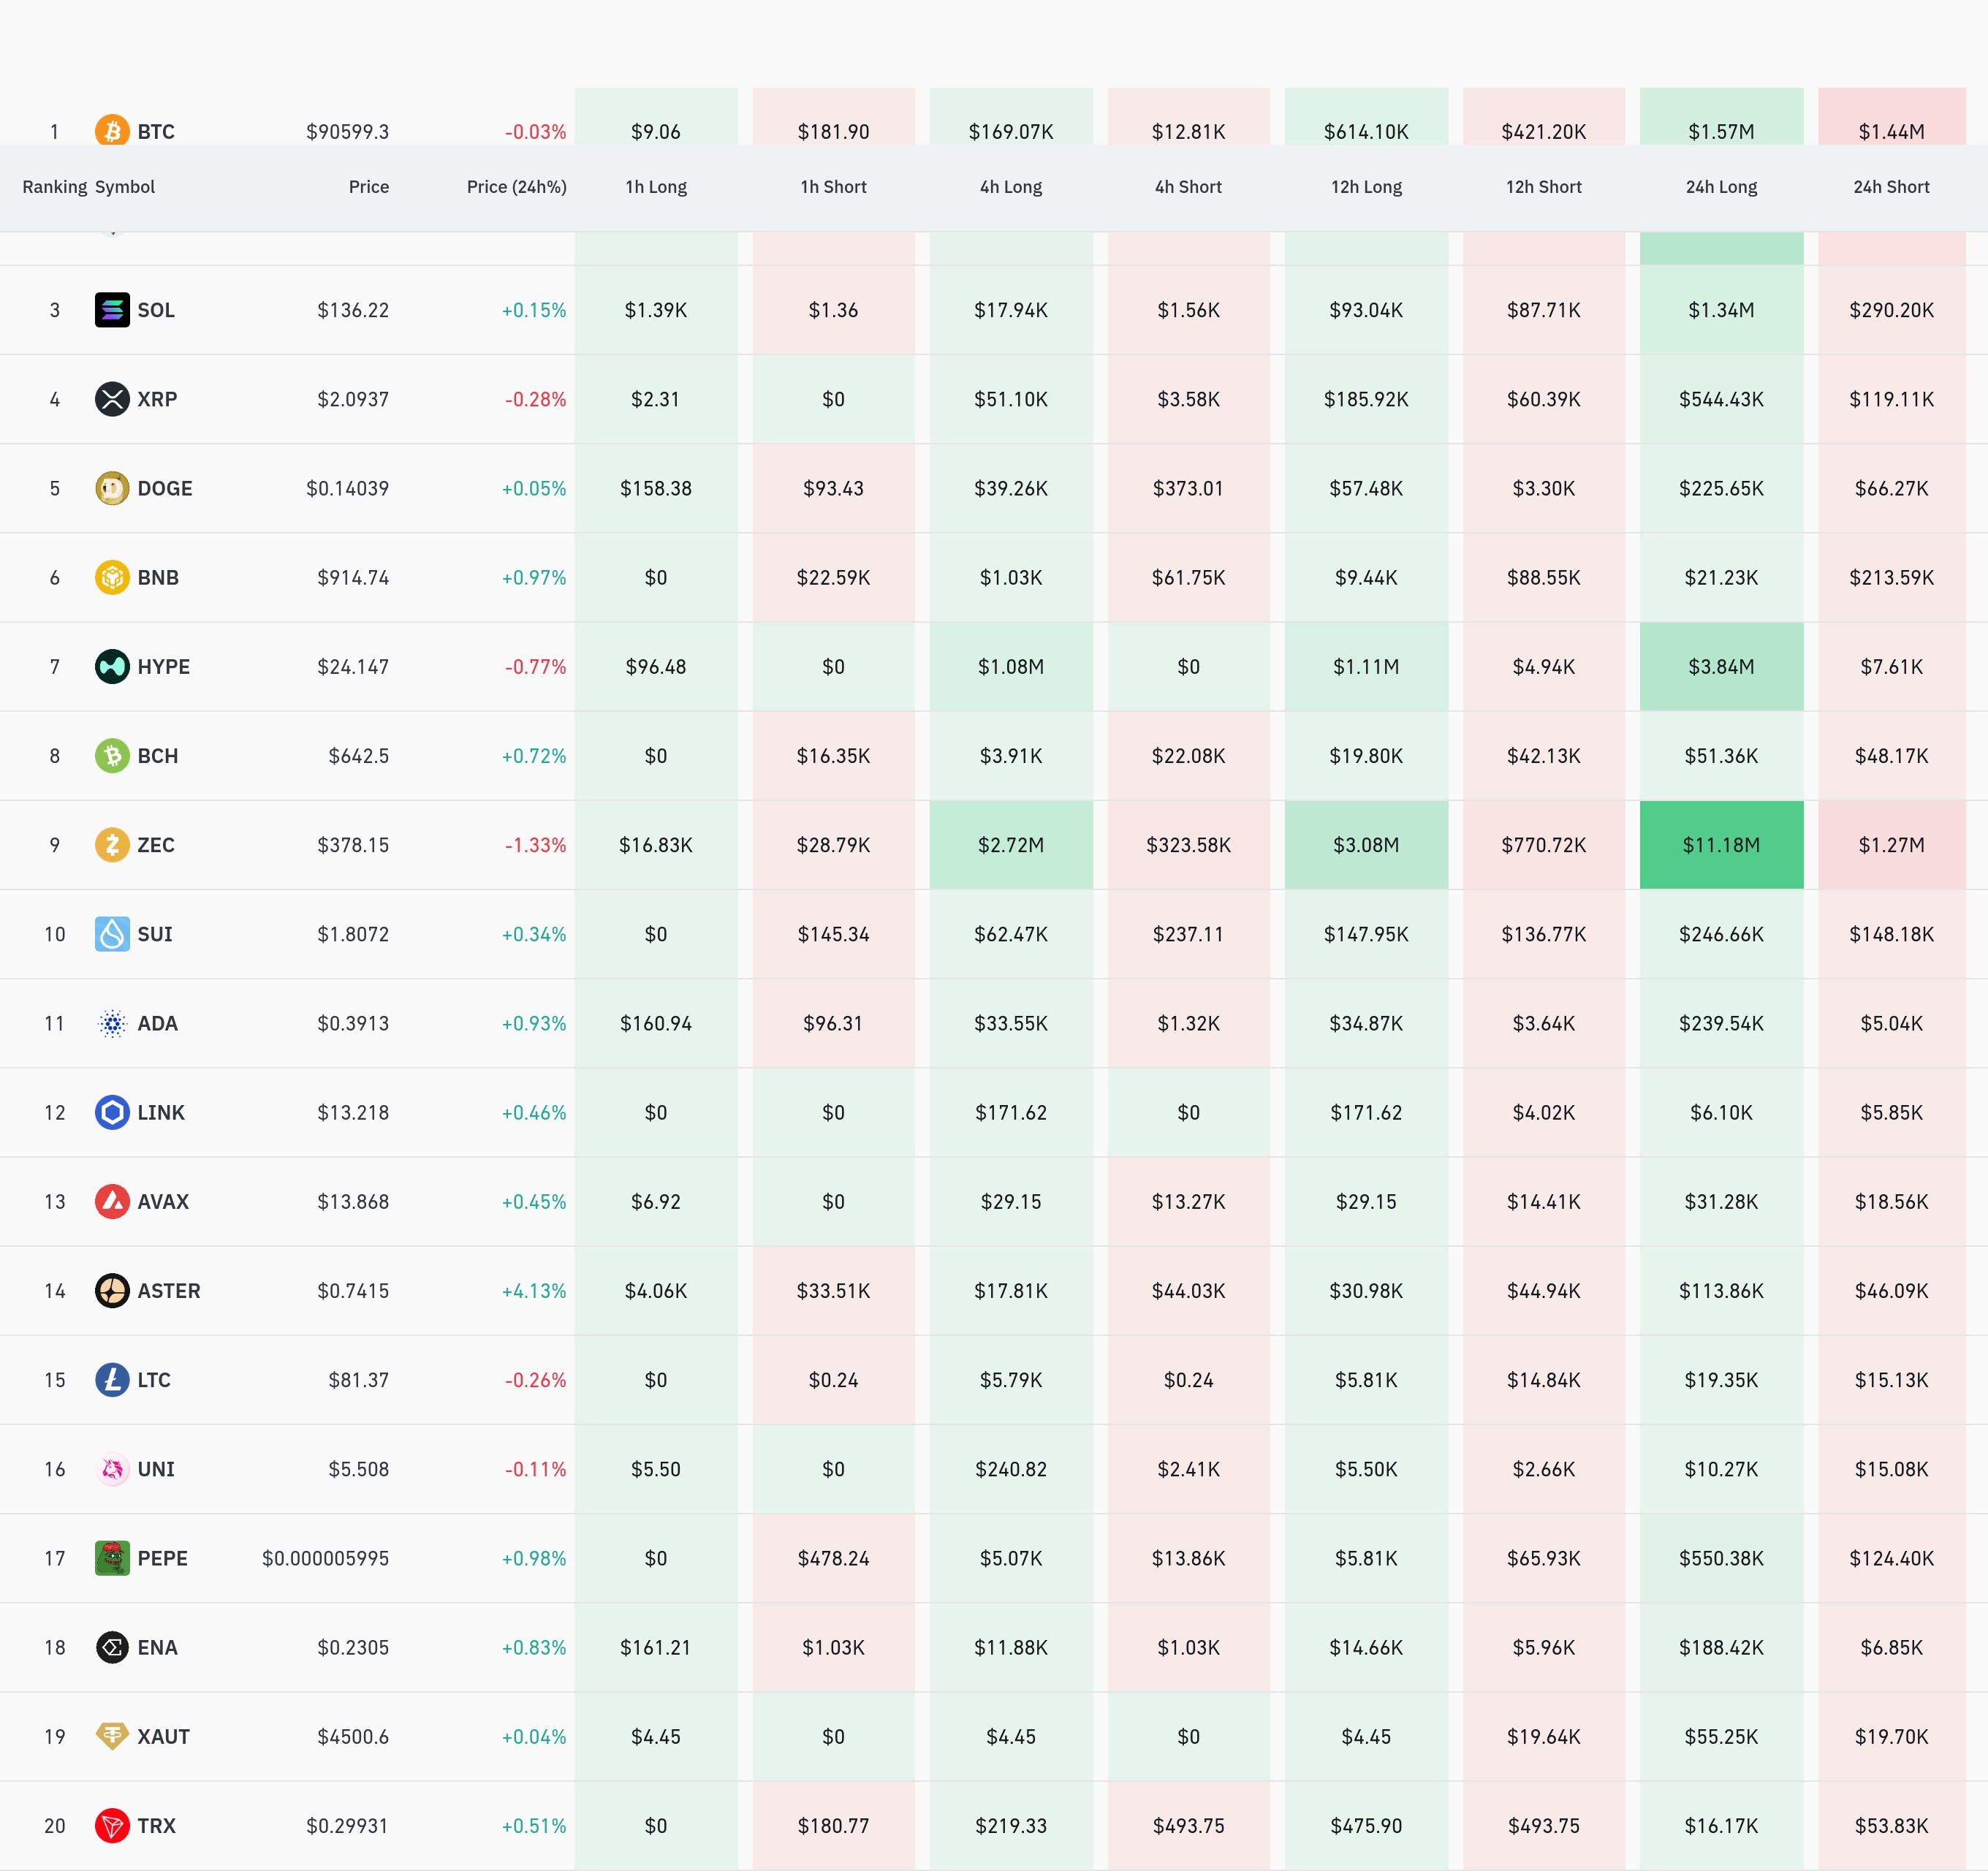Click the BNB coin icon
1988x1871 pixels.
pyautogui.click(x=112, y=577)
